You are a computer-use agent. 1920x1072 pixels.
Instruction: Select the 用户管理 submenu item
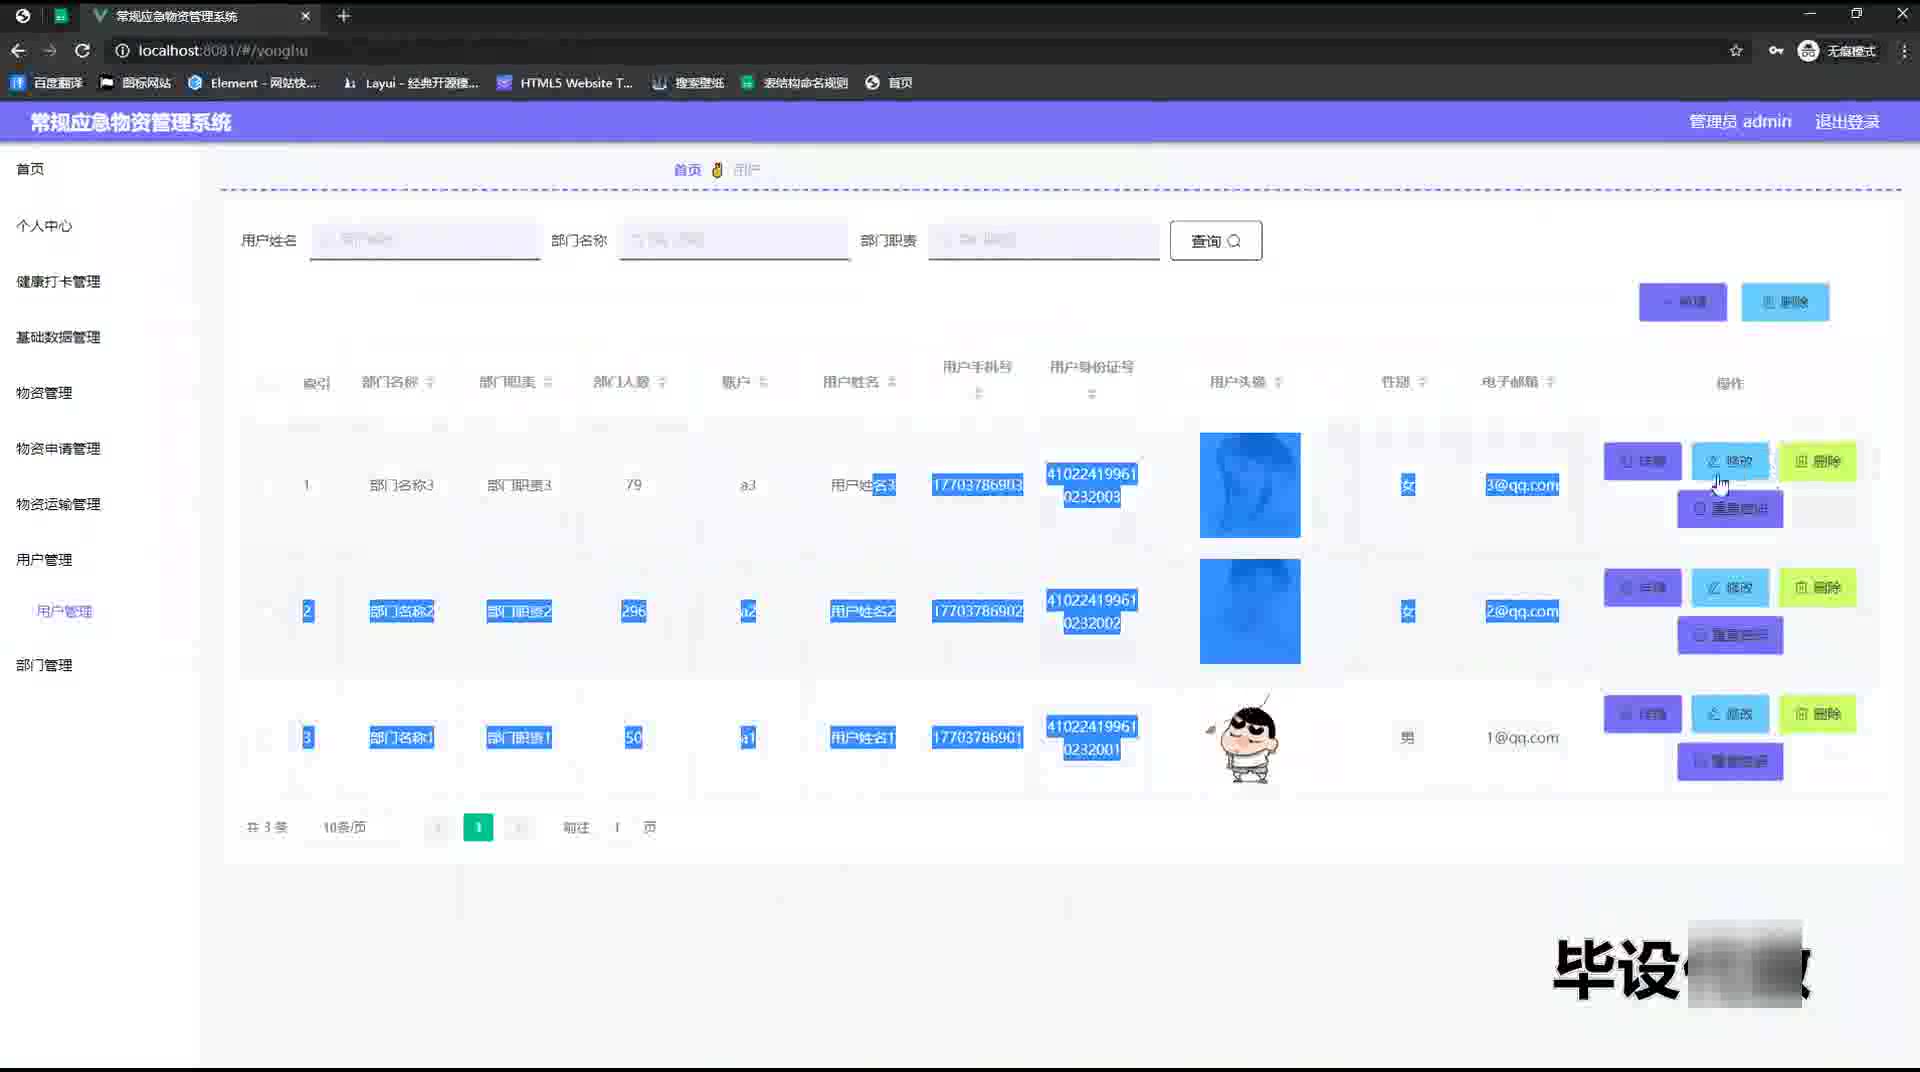click(64, 611)
